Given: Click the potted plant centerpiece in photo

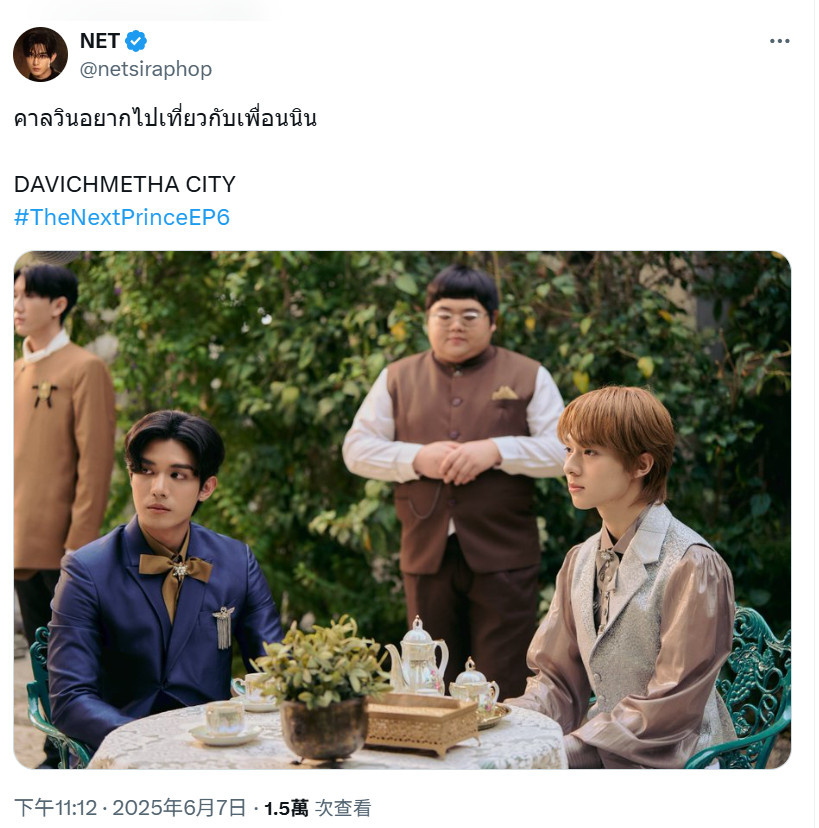Looking at the screenshot, I should pos(323,689).
